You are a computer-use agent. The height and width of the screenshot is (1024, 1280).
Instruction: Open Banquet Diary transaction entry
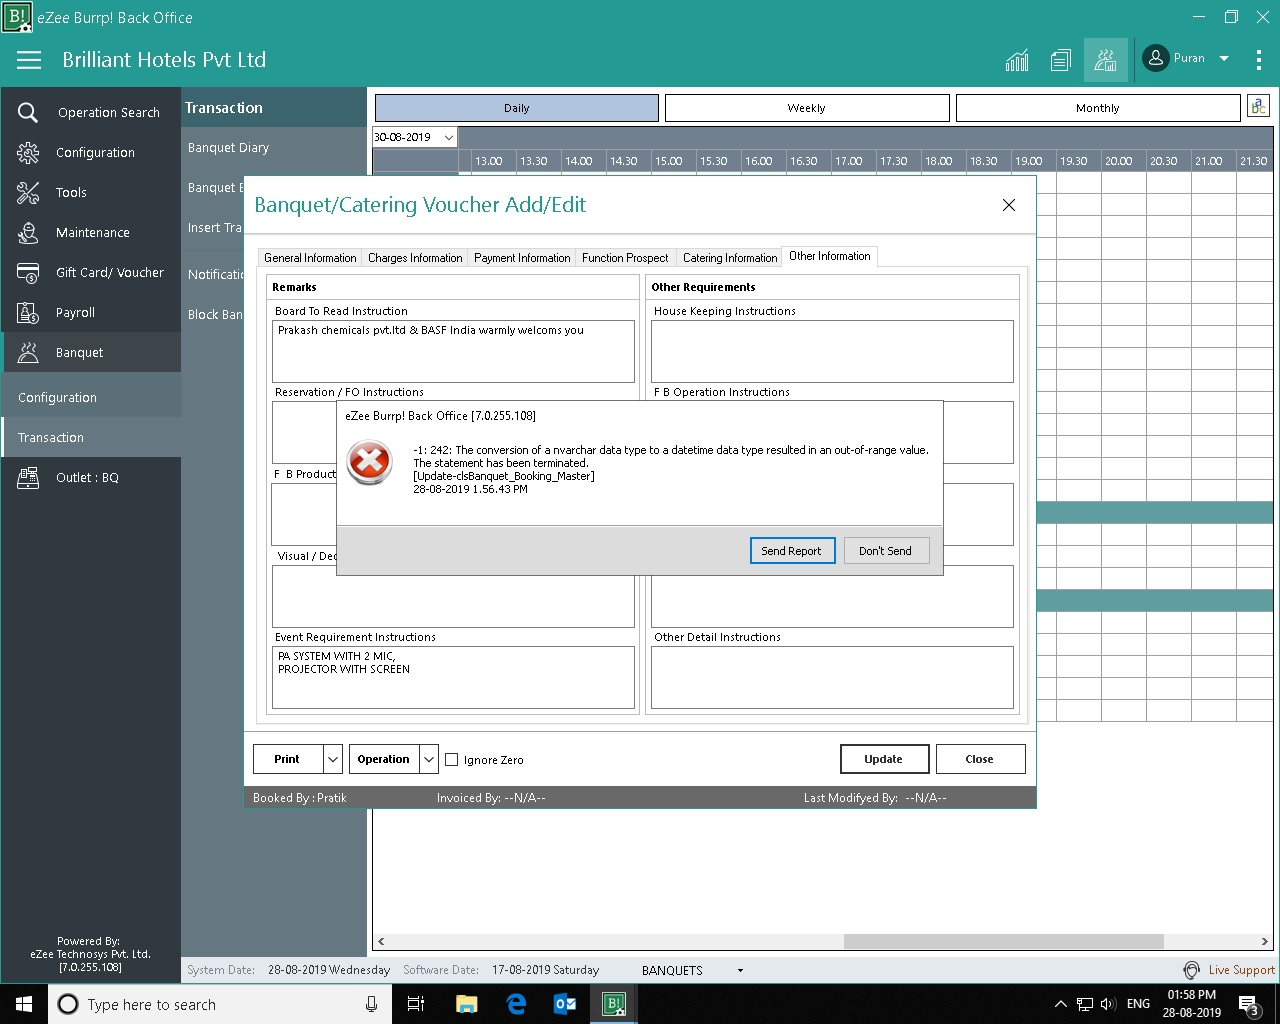pyautogui.click(x=228, y=147)
